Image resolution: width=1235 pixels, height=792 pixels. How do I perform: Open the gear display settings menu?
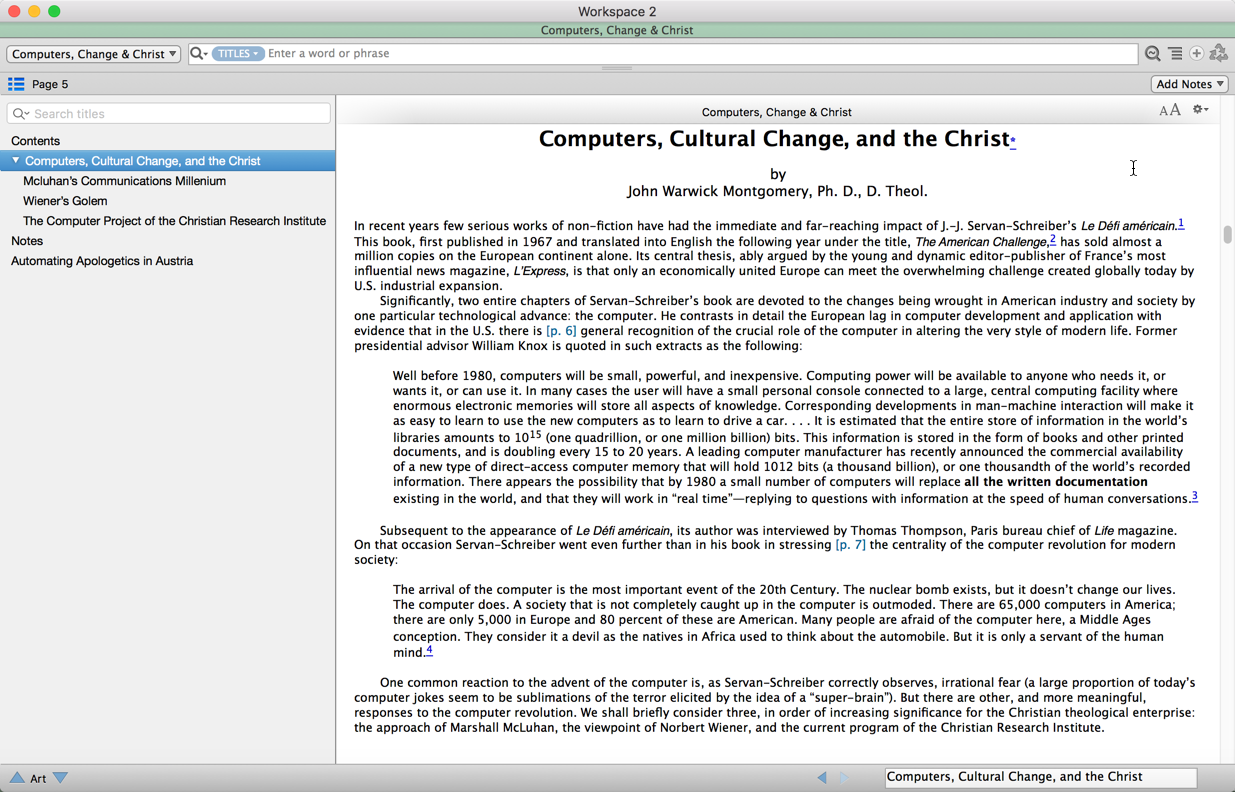coord(1200,110)
